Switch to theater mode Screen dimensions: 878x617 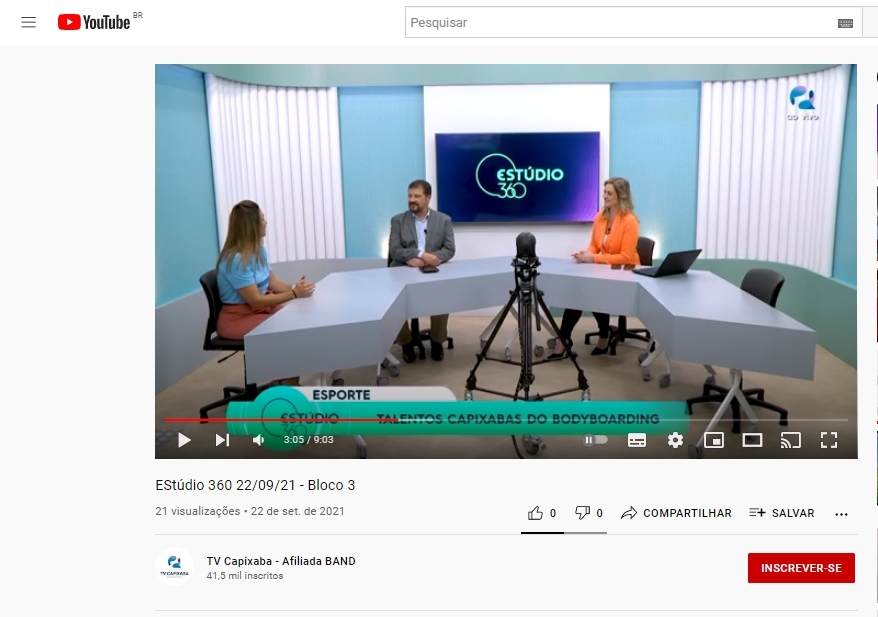(x=752, y=440)
